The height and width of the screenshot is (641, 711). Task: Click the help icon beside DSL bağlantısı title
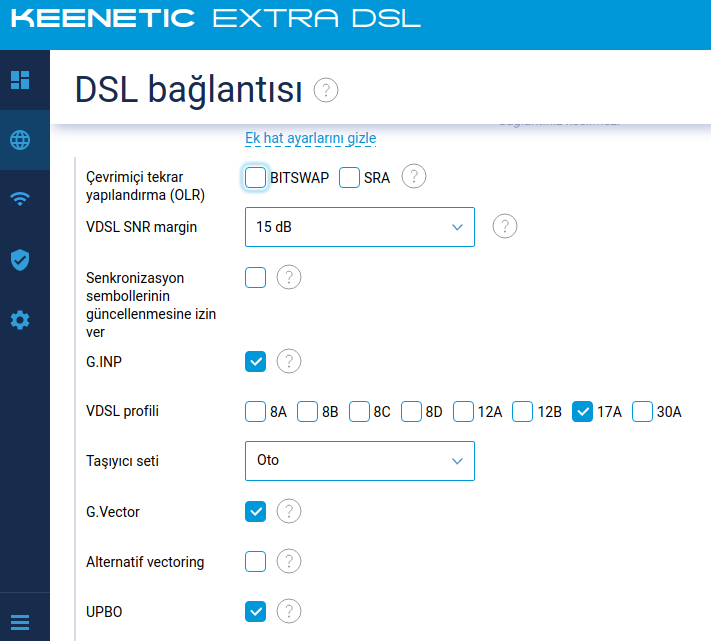click(x=326, y=90)
